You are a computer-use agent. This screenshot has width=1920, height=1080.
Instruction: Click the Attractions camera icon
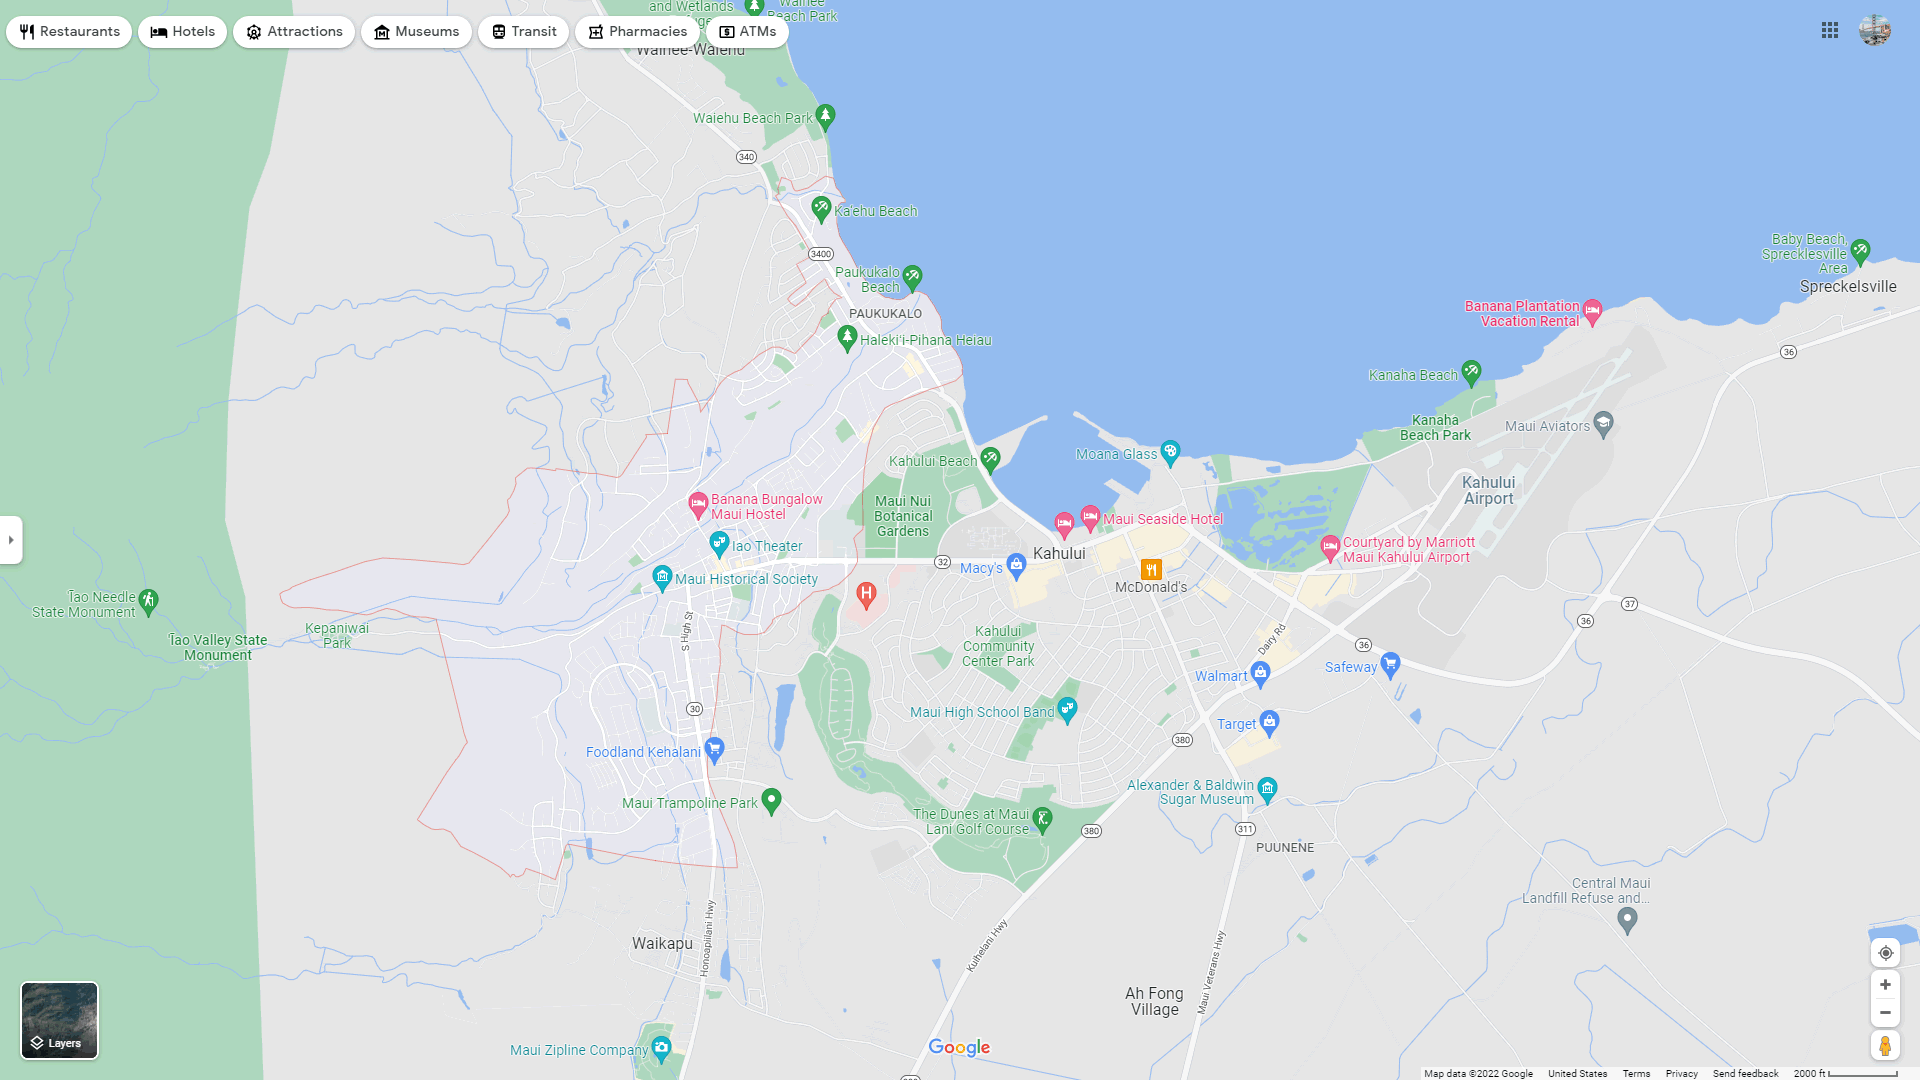click(x=293, y=31)
